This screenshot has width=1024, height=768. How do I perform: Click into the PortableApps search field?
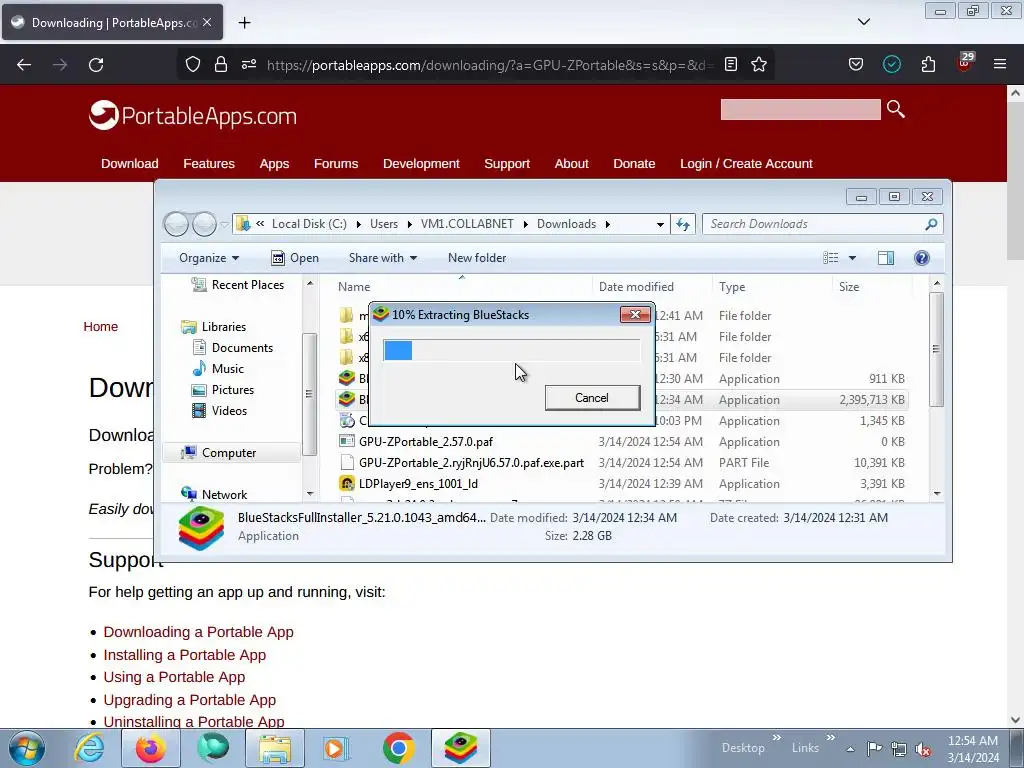coord(800,109)
